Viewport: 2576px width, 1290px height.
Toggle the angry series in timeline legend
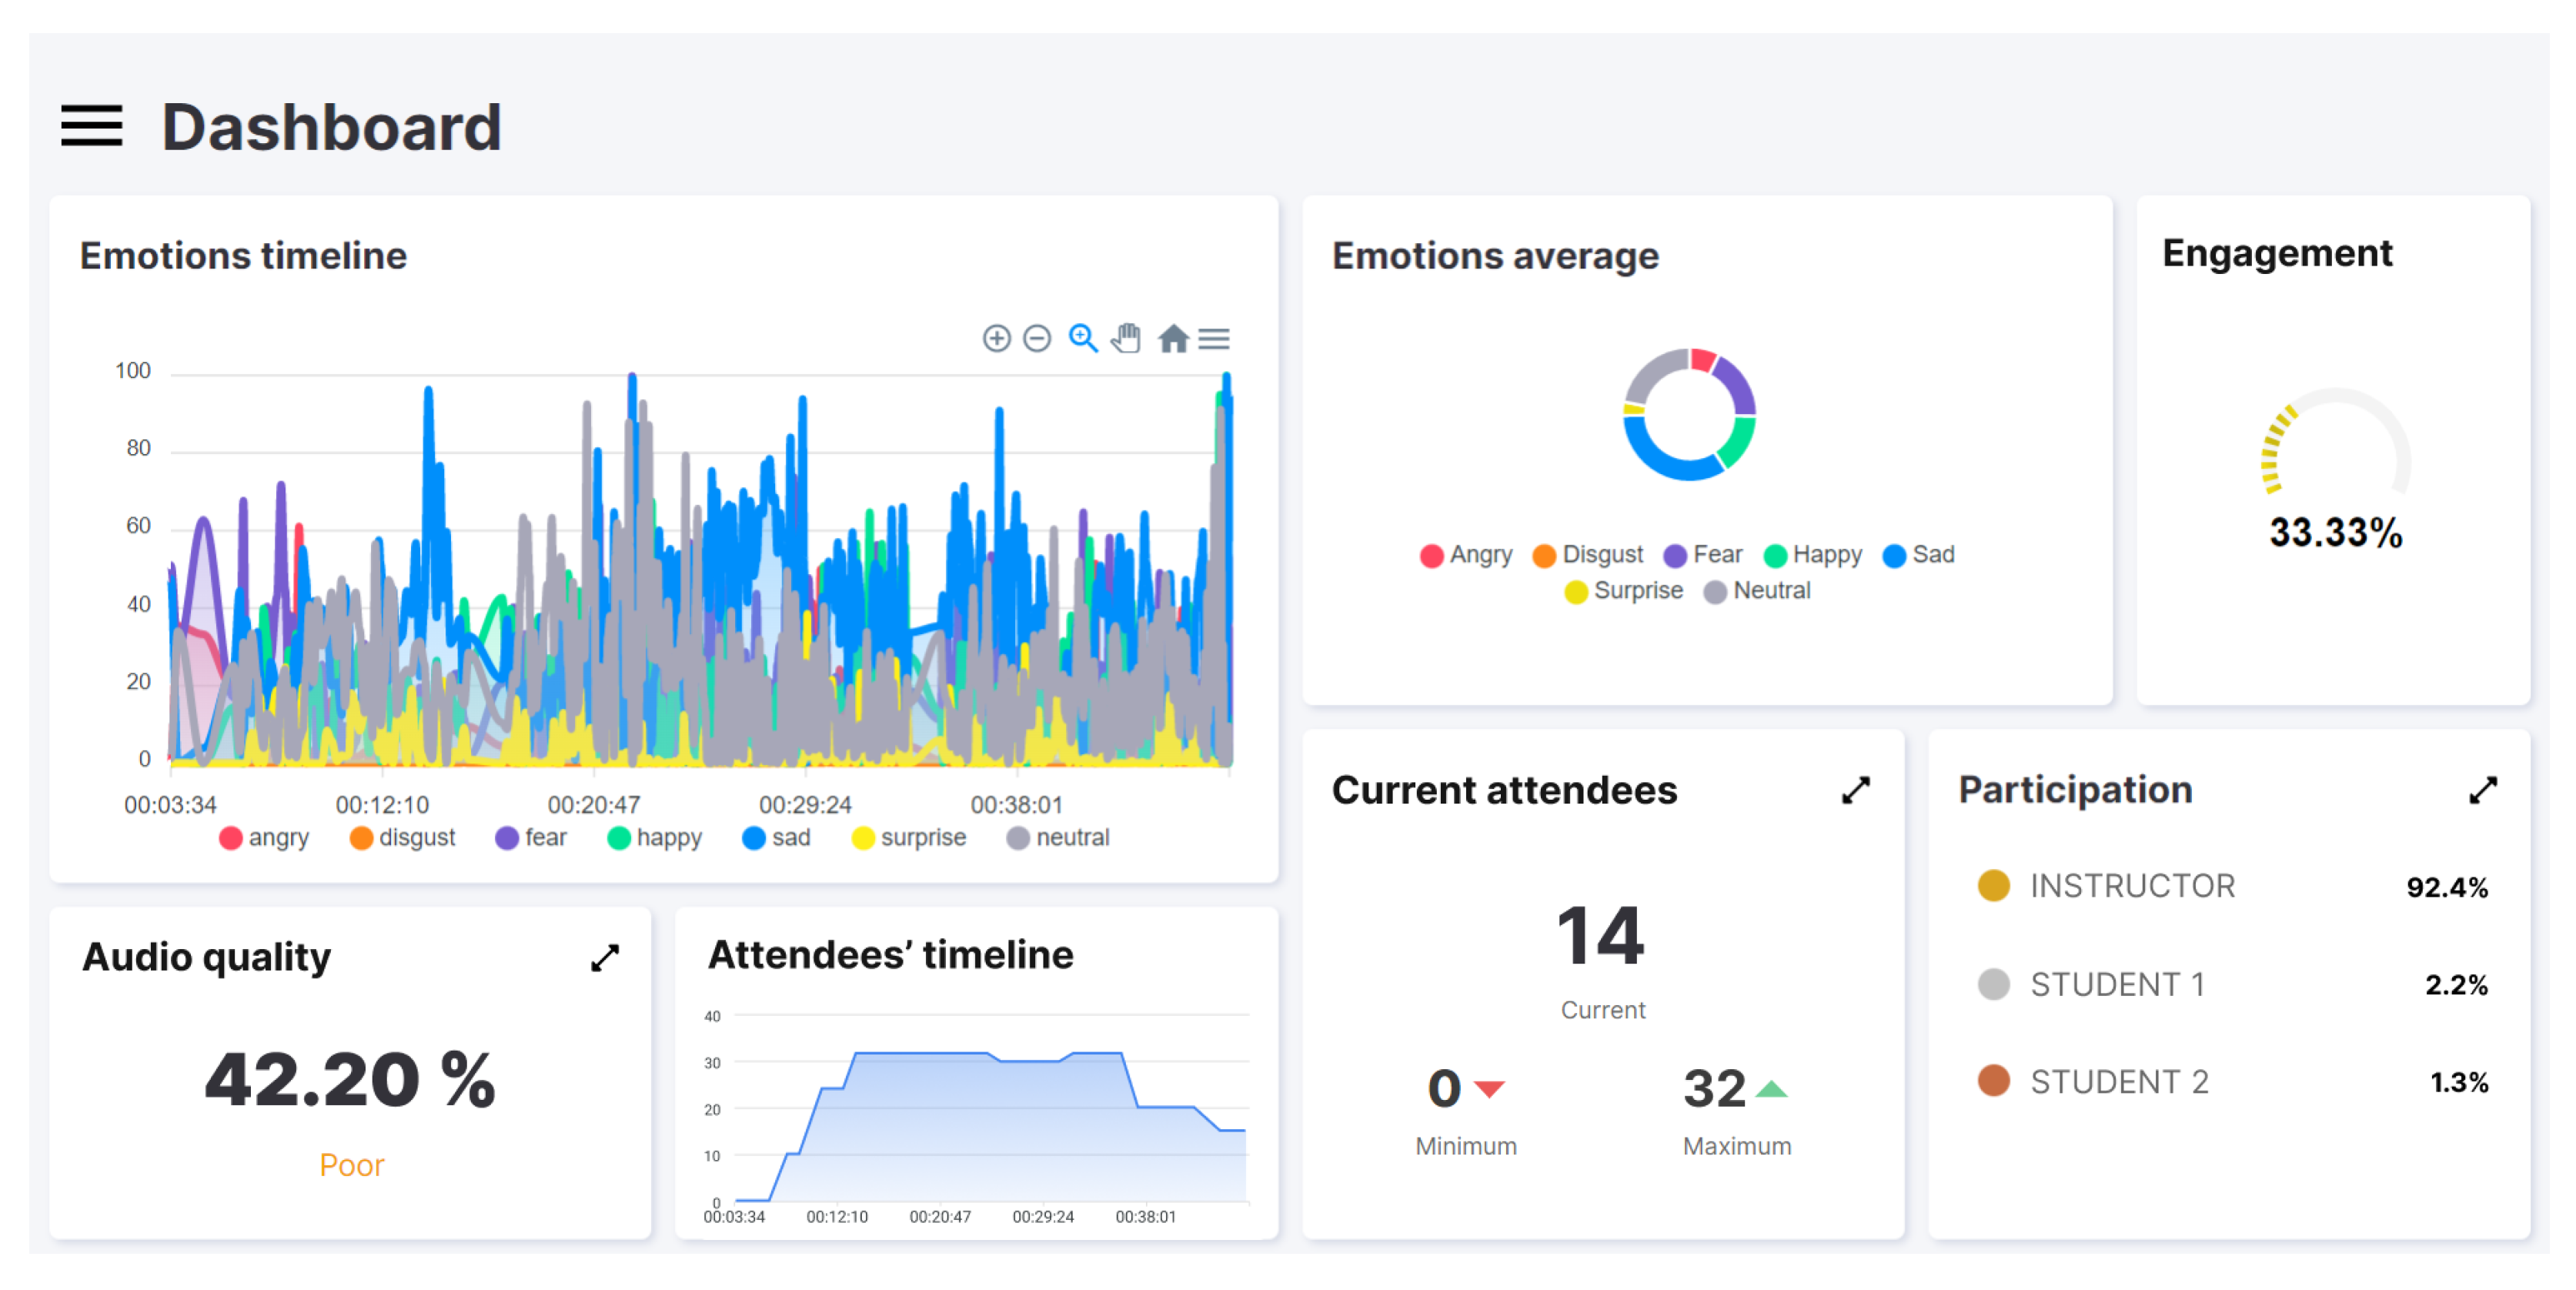click(264, 838)
